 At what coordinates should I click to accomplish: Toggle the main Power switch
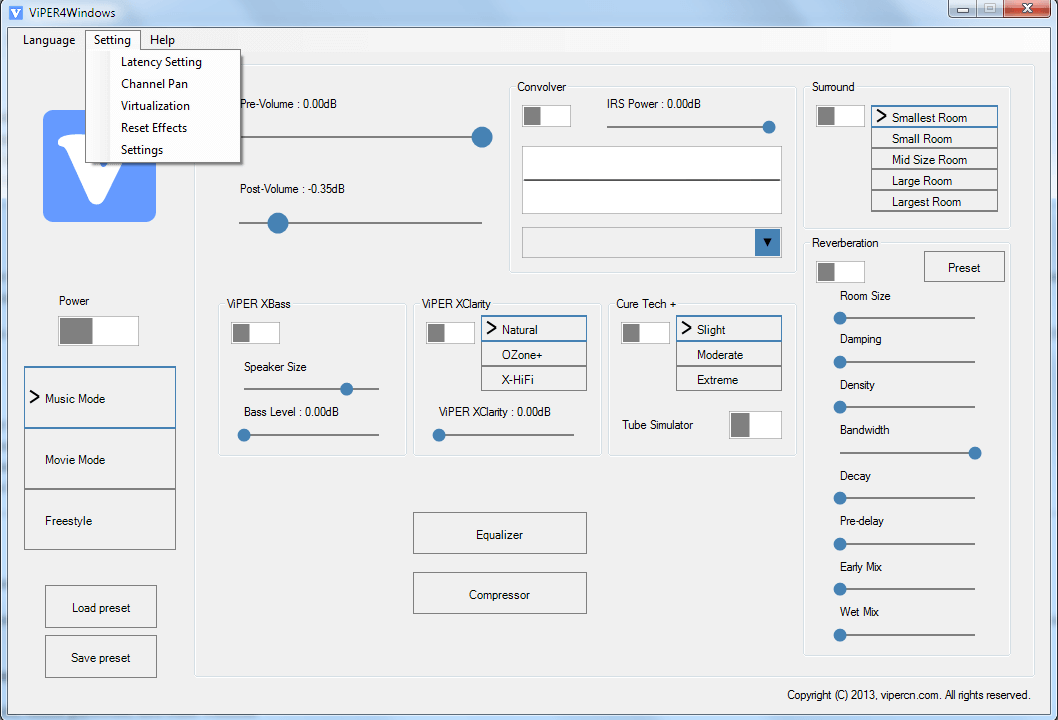point(98,331)
